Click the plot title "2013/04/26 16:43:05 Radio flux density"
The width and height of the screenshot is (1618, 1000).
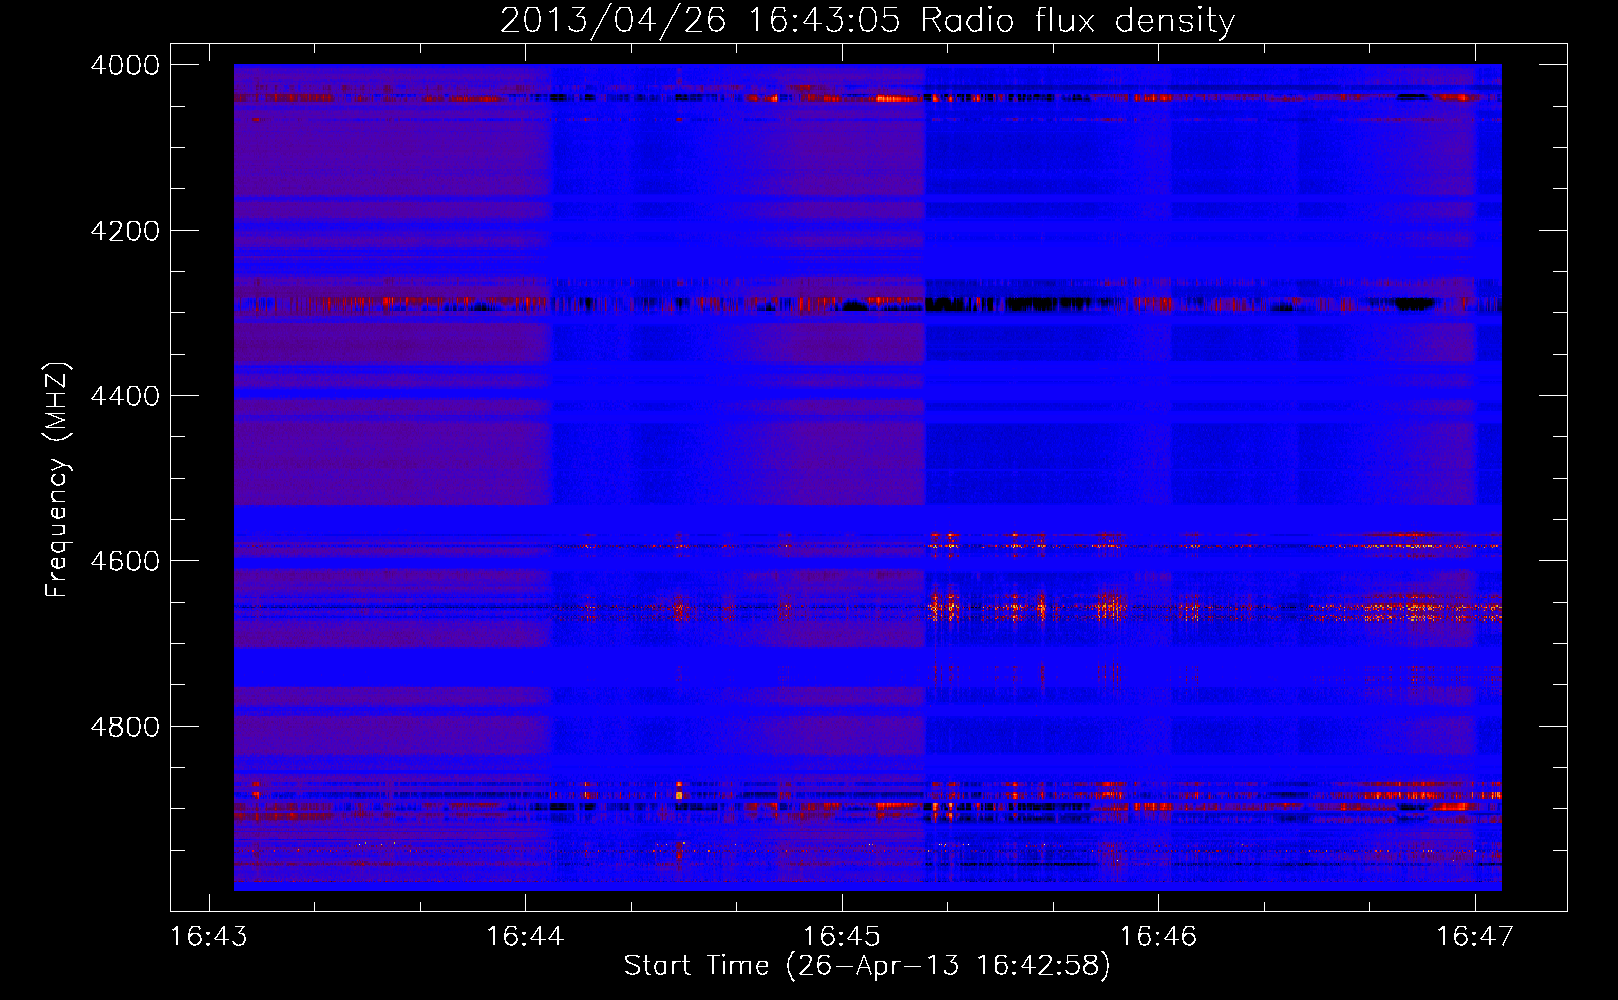click(867, 21)
